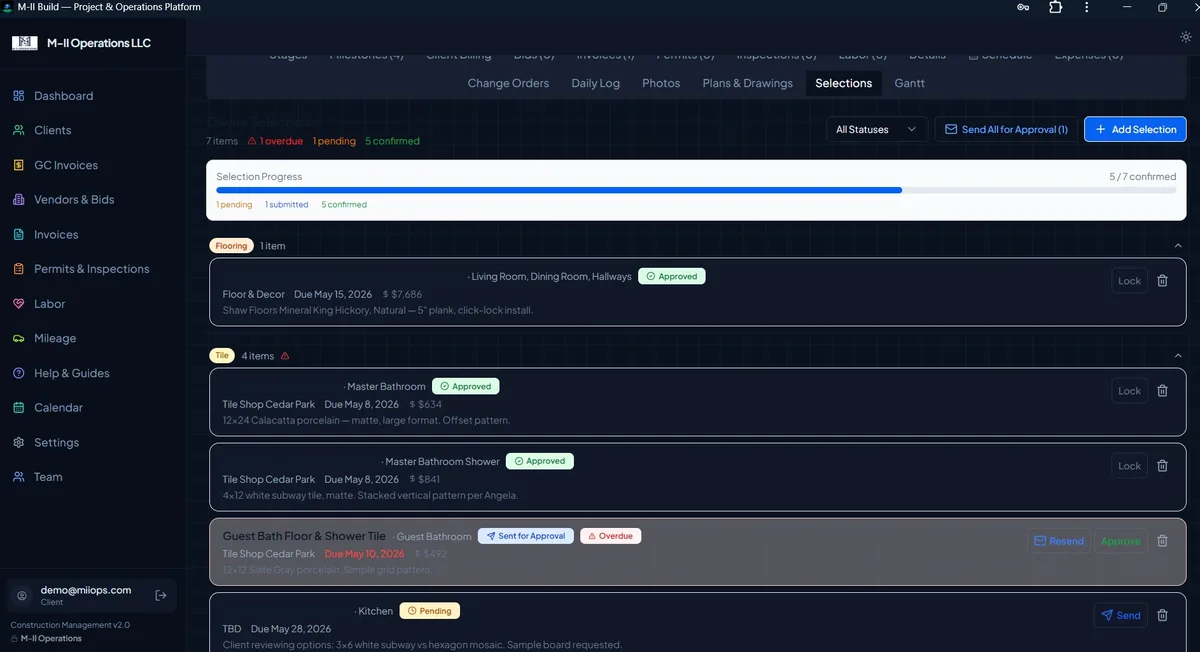
Task: Open Permits & Inspections
Action: (x=92, y=269)
